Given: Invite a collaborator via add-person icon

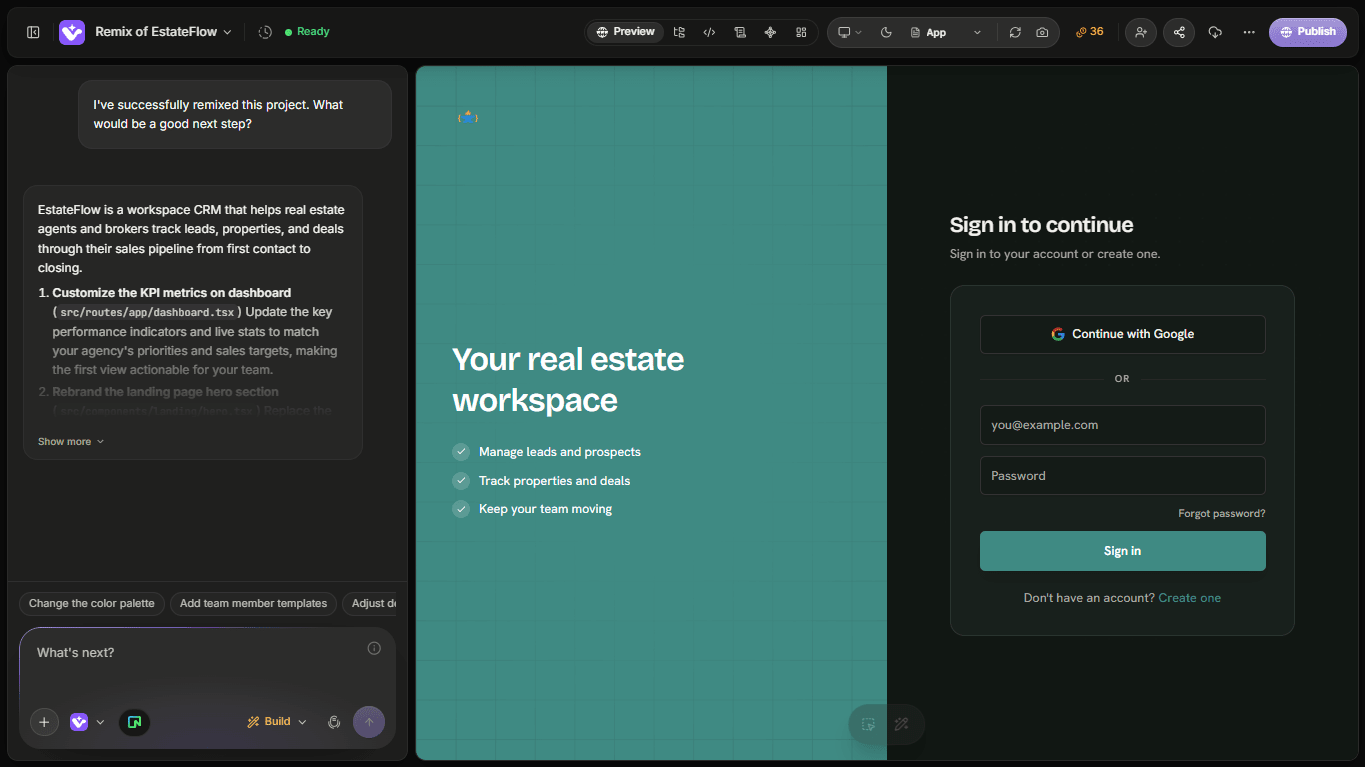Looking at the screenshot, I should point(1141,32).
